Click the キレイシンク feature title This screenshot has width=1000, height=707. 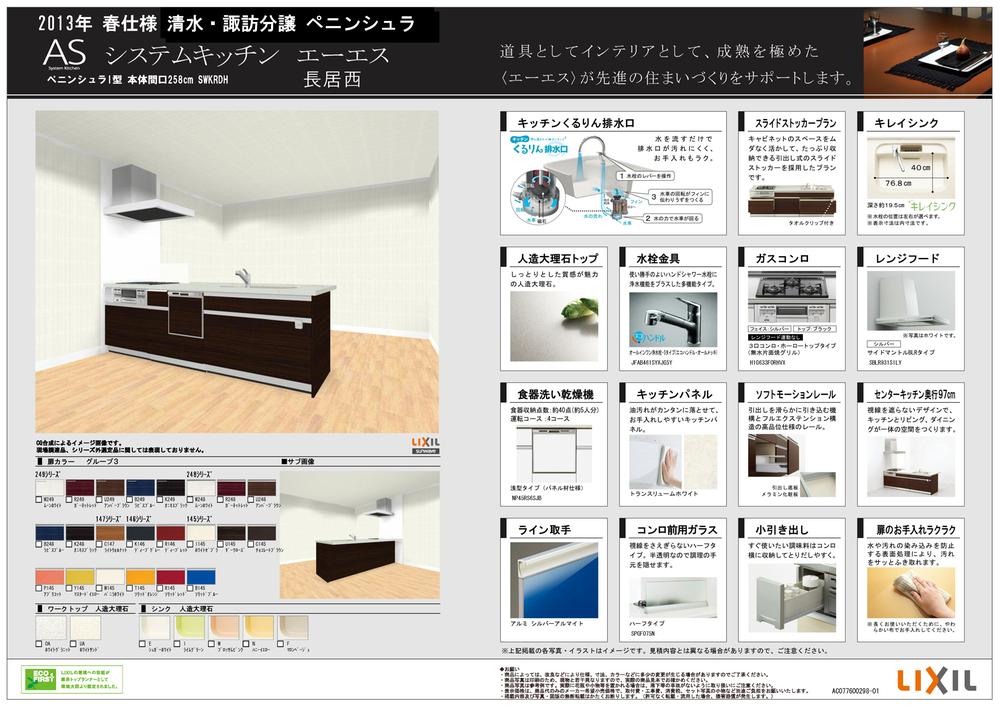[908, 123]
